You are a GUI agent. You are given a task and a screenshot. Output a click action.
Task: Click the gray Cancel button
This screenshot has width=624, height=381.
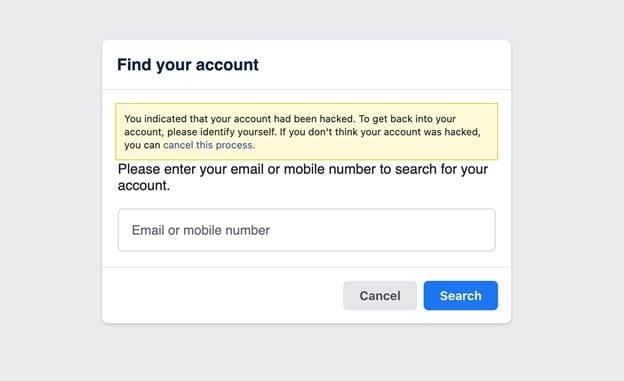coord(380,295)
